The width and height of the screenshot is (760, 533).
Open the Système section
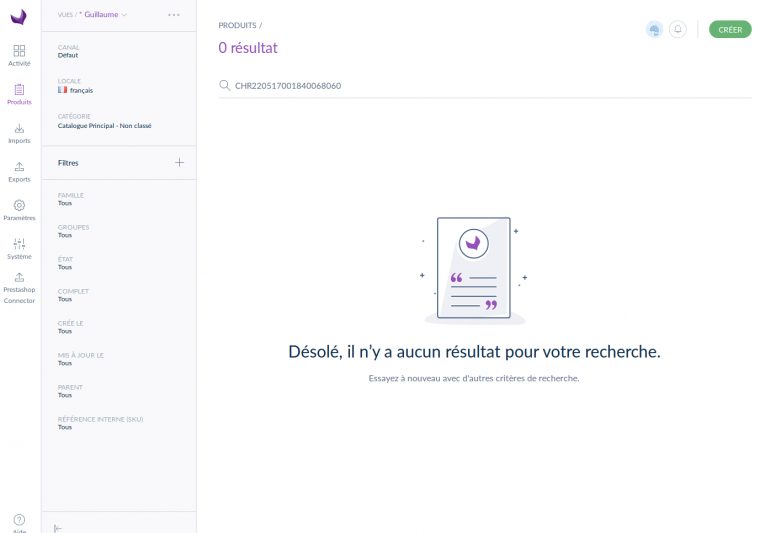click(x=19, y=249)
